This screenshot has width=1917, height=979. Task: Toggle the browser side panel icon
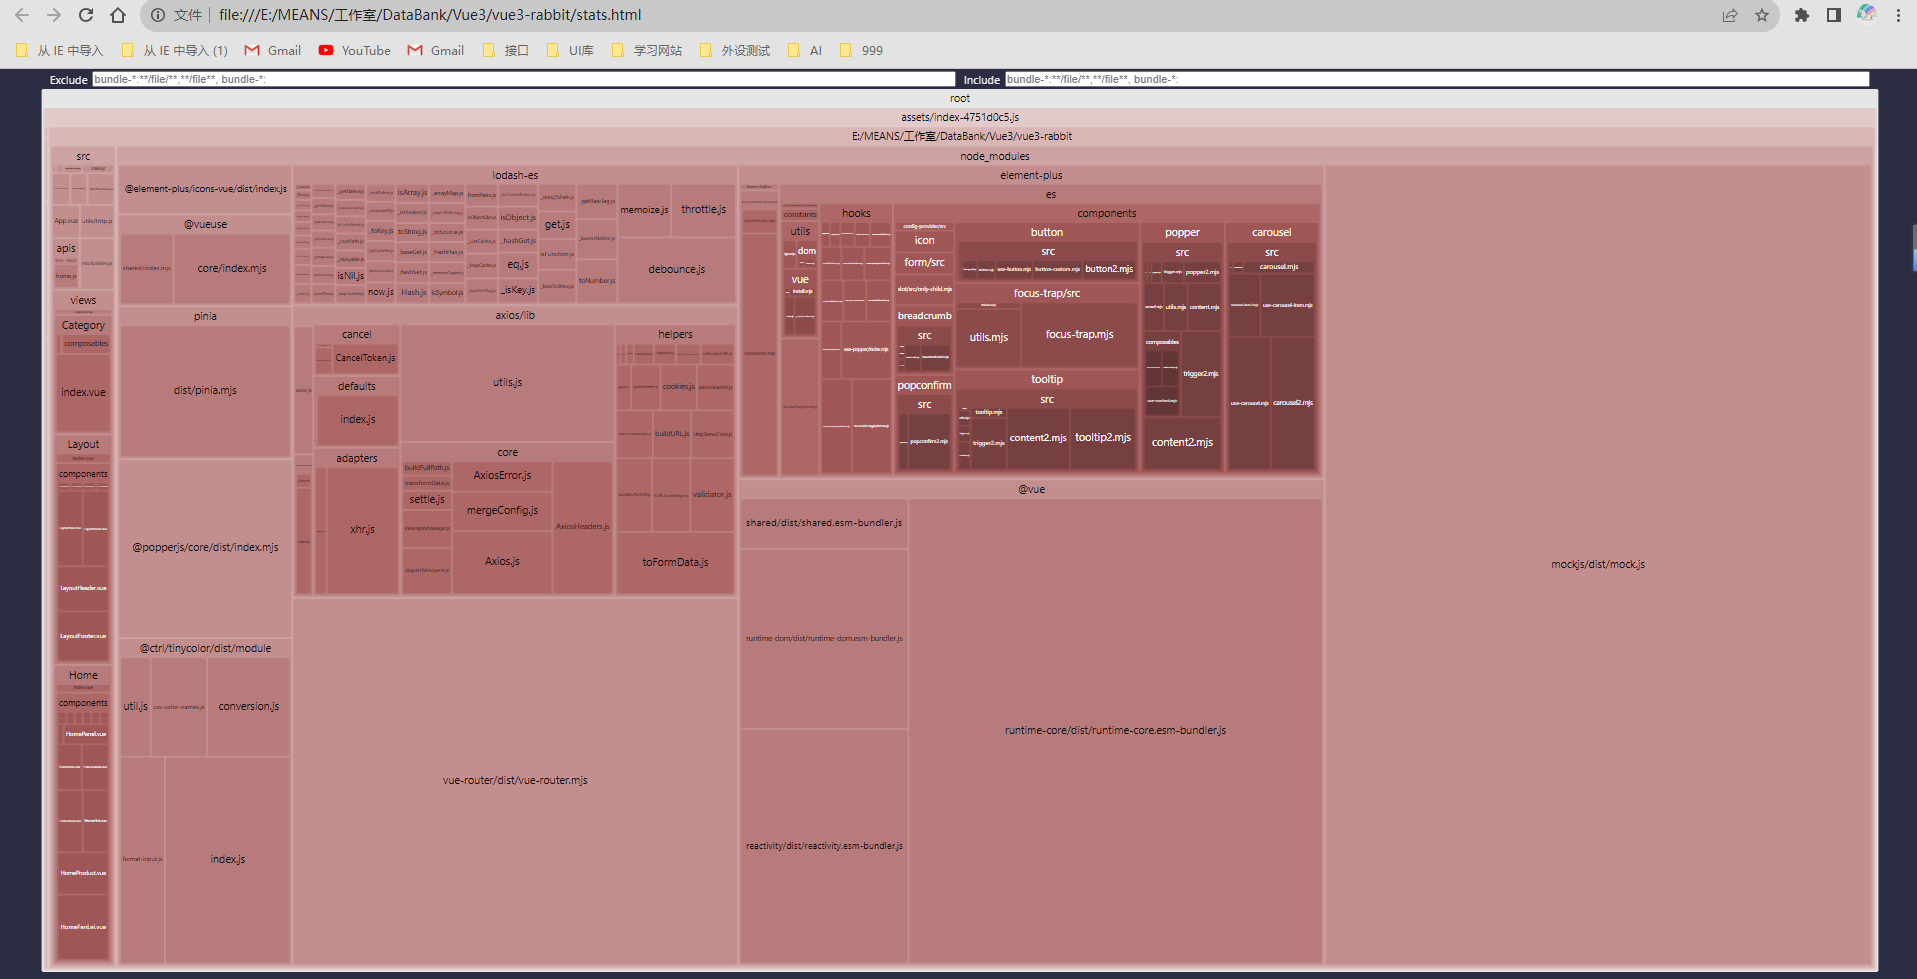coord(1834,15)
